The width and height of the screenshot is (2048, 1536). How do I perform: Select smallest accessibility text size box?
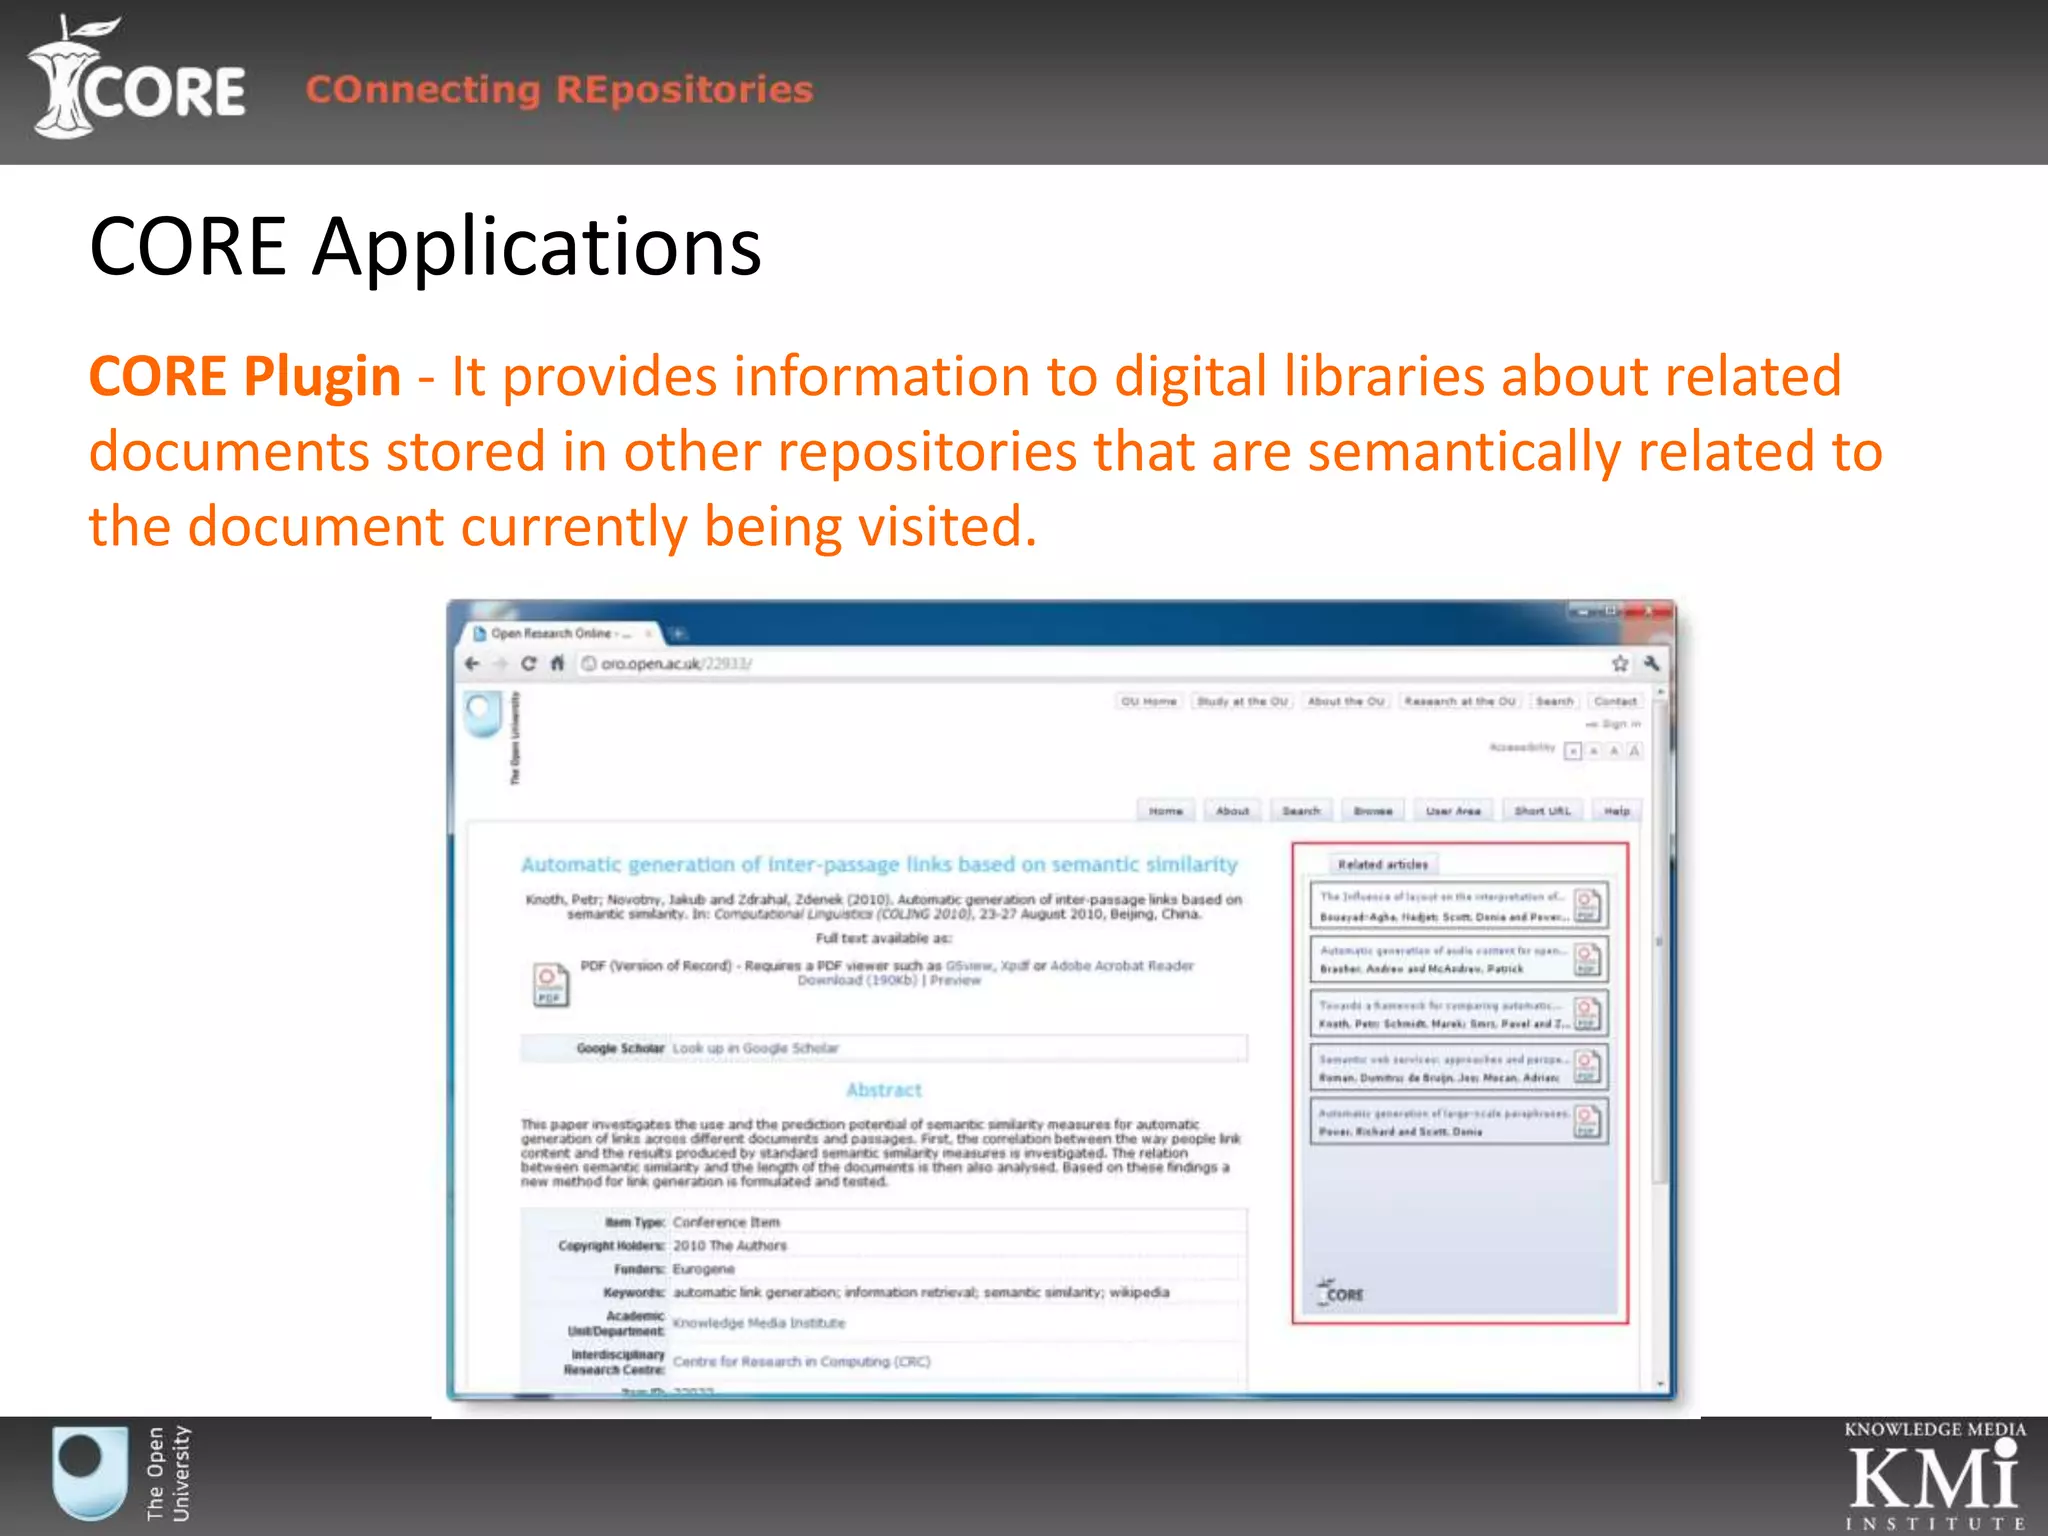(x=1573, y=751)
